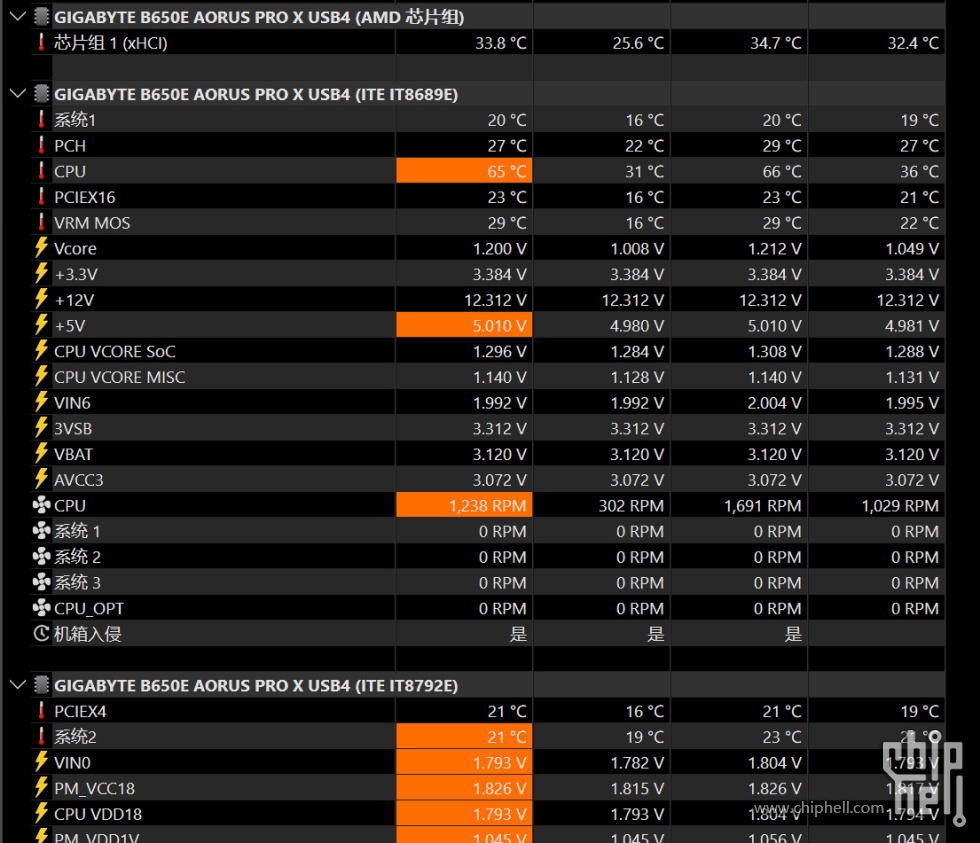The image size is (980, 843).
Task: Click thermometer icon of 系统2 row
Action: click(x=41, y=736)
